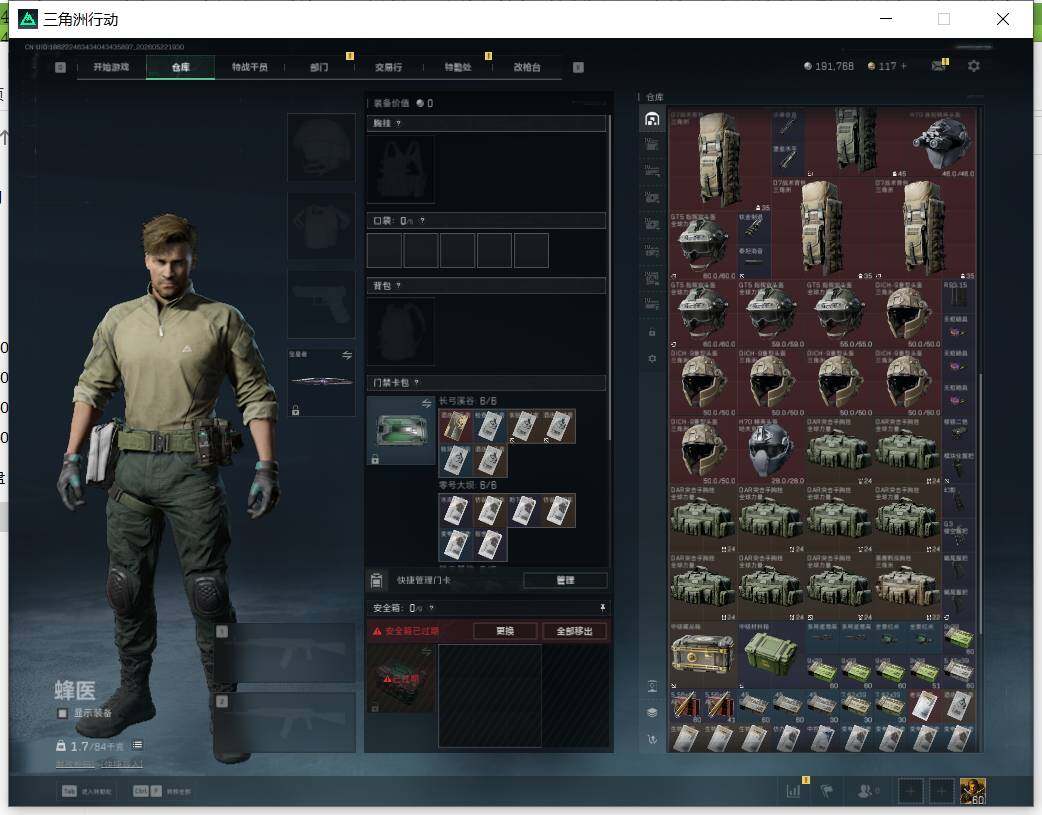Click the first pocket slot
Image resolution: width=1042 pixels, height=815 pixels.
tap(384, 251)
